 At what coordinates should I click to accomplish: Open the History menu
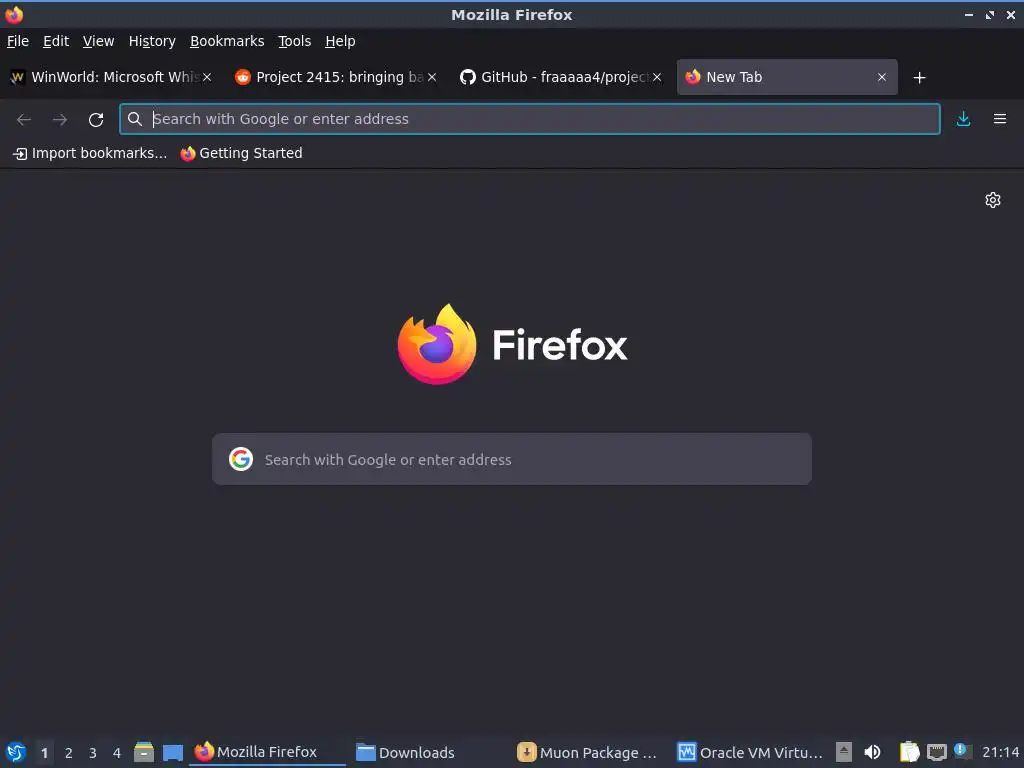point(152,41)
